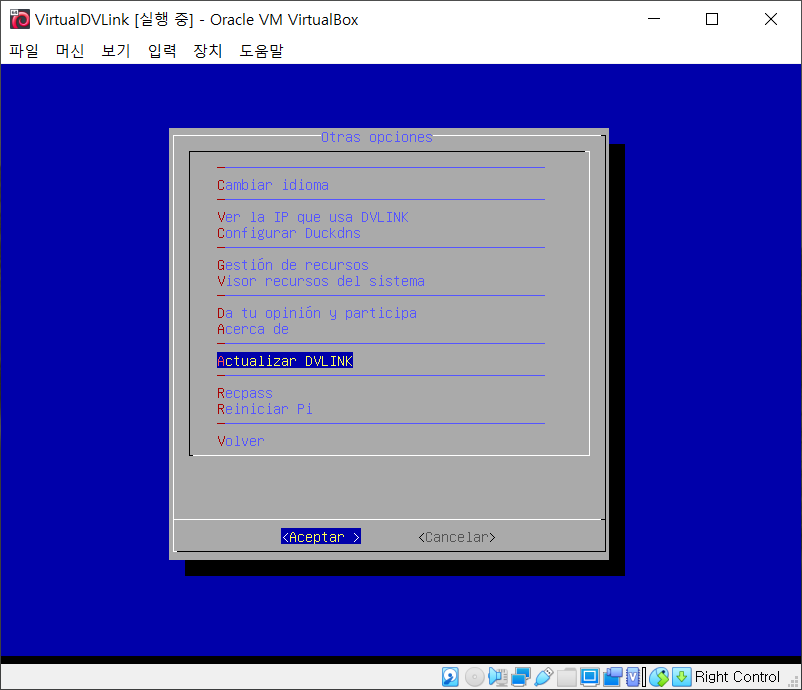Open the audio settings status icon

498,677
